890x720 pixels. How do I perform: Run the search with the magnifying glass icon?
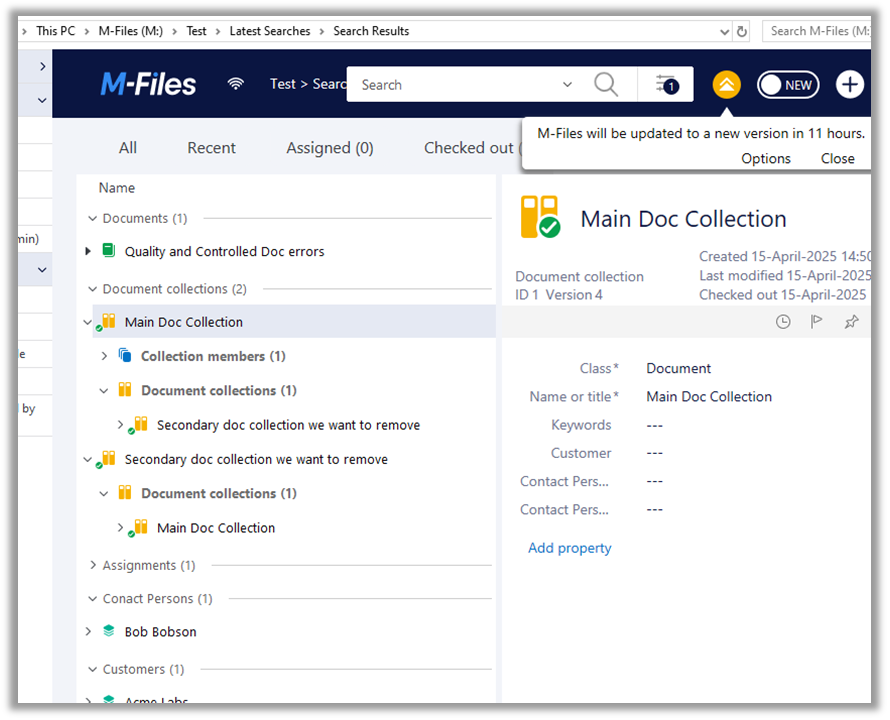coord(606,84)
